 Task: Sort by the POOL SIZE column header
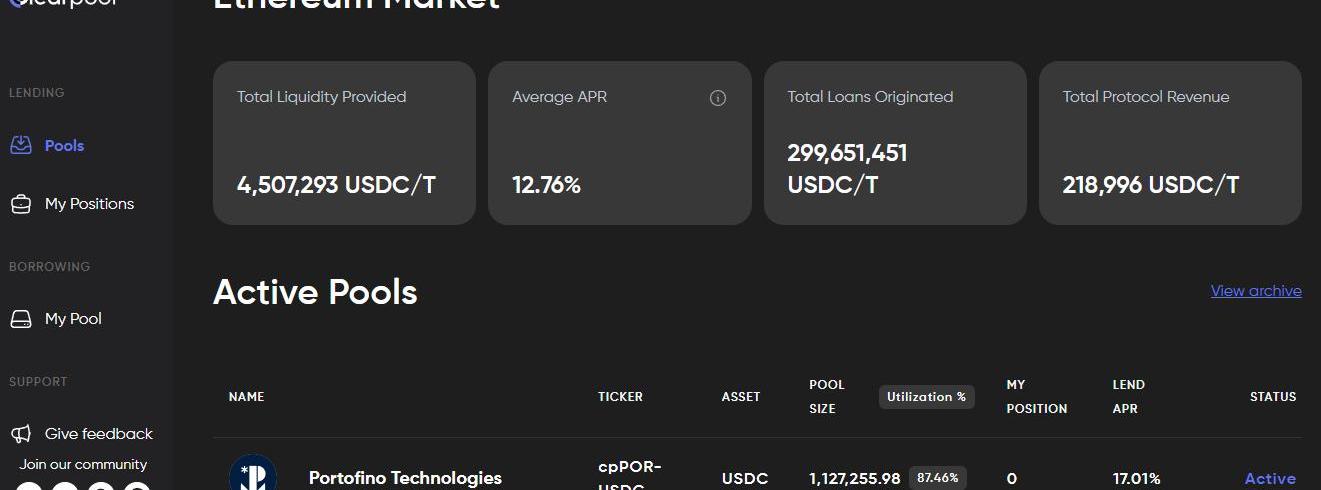coord(827,397)
